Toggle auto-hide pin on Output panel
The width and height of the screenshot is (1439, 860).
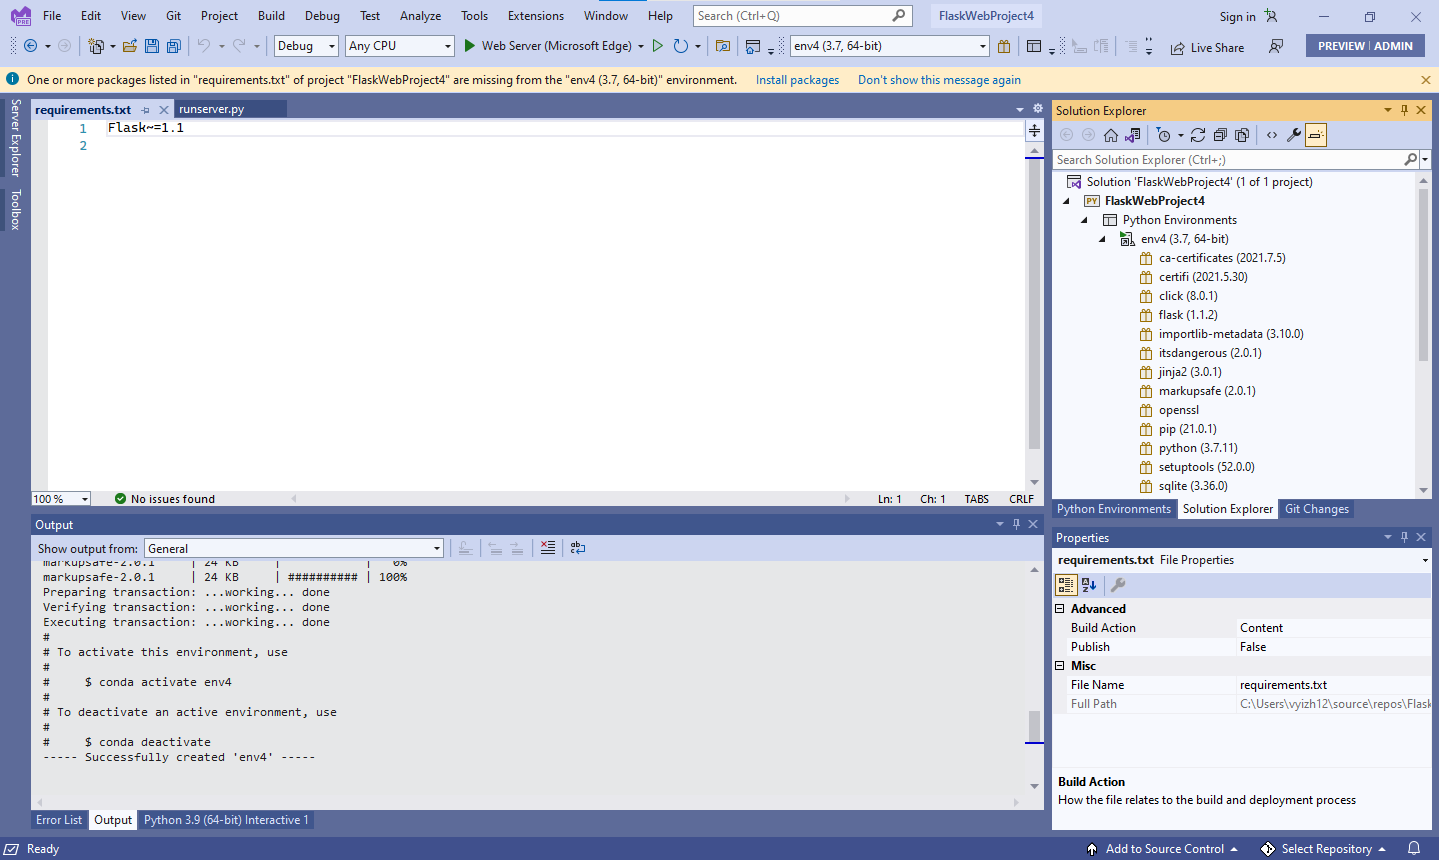coord(1016,524)
